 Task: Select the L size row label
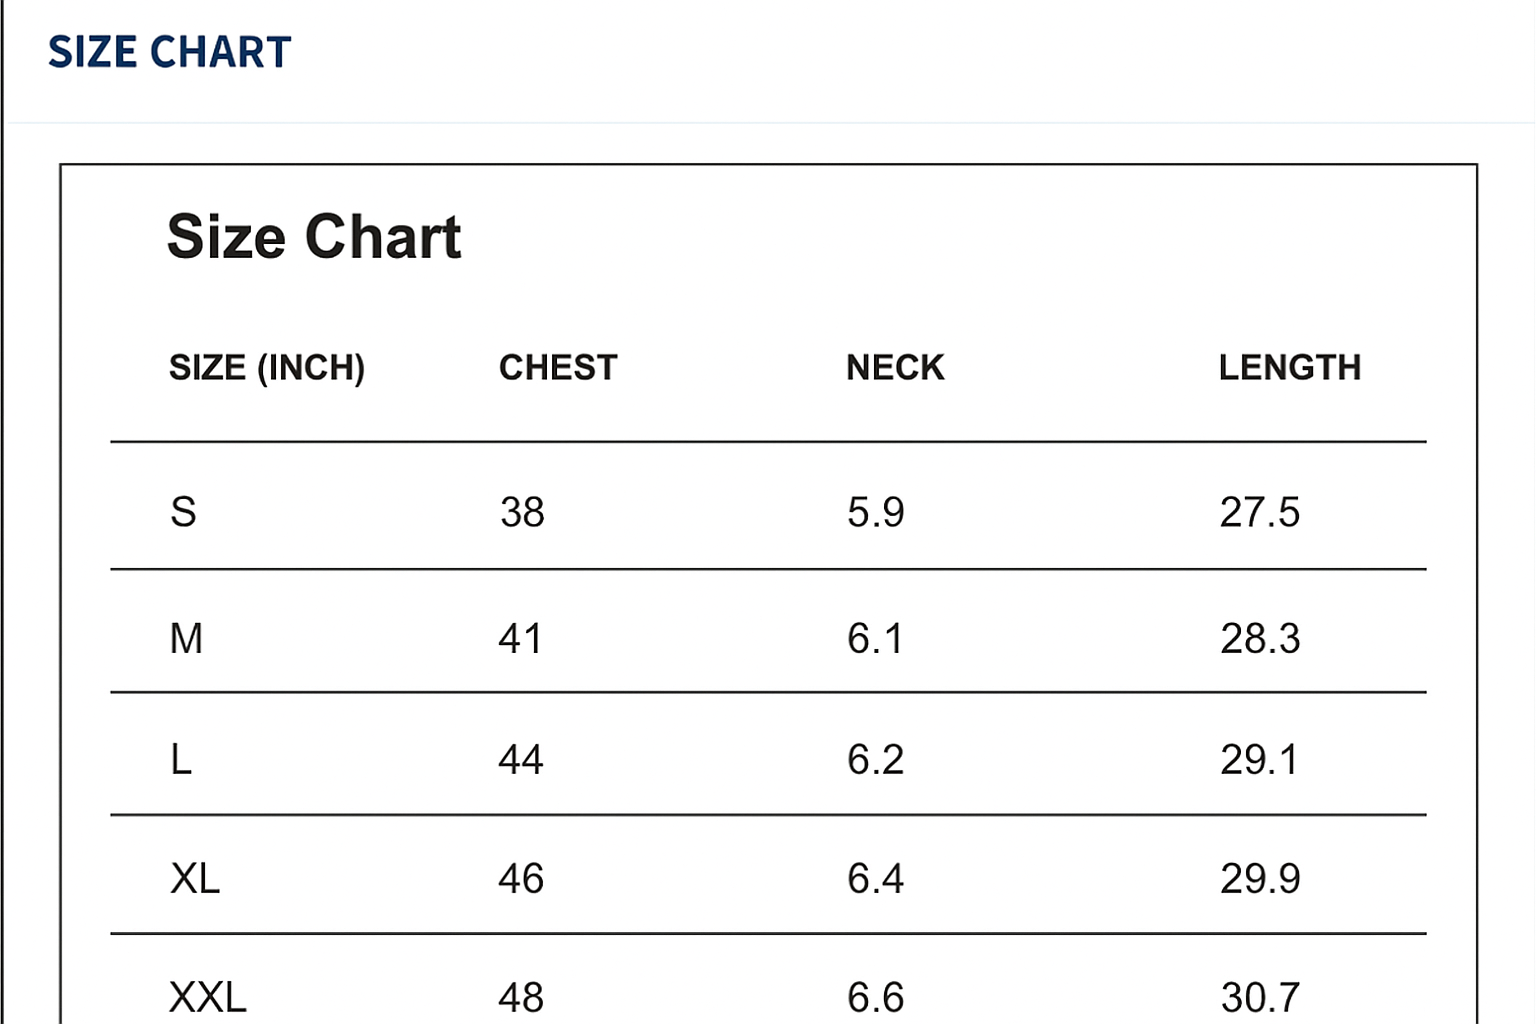(181, 760)
